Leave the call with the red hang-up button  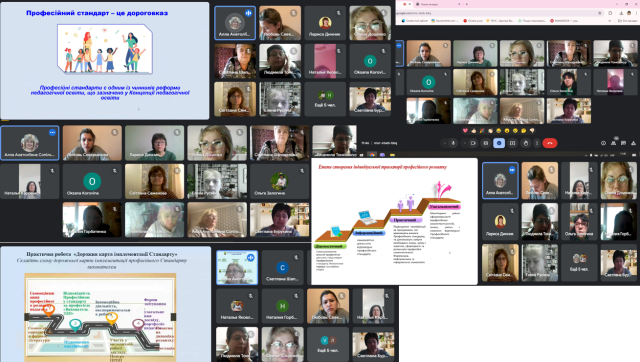coord(550,143)
